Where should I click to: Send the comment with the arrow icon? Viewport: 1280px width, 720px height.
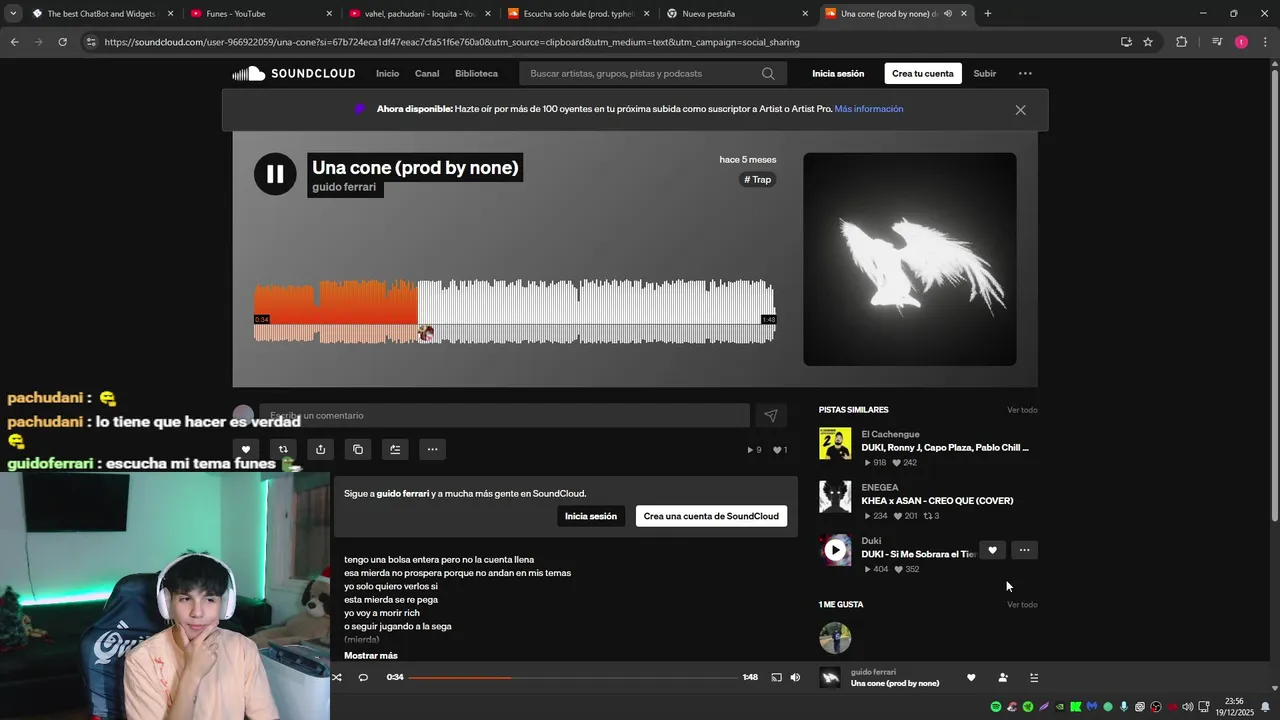point(770,415)
